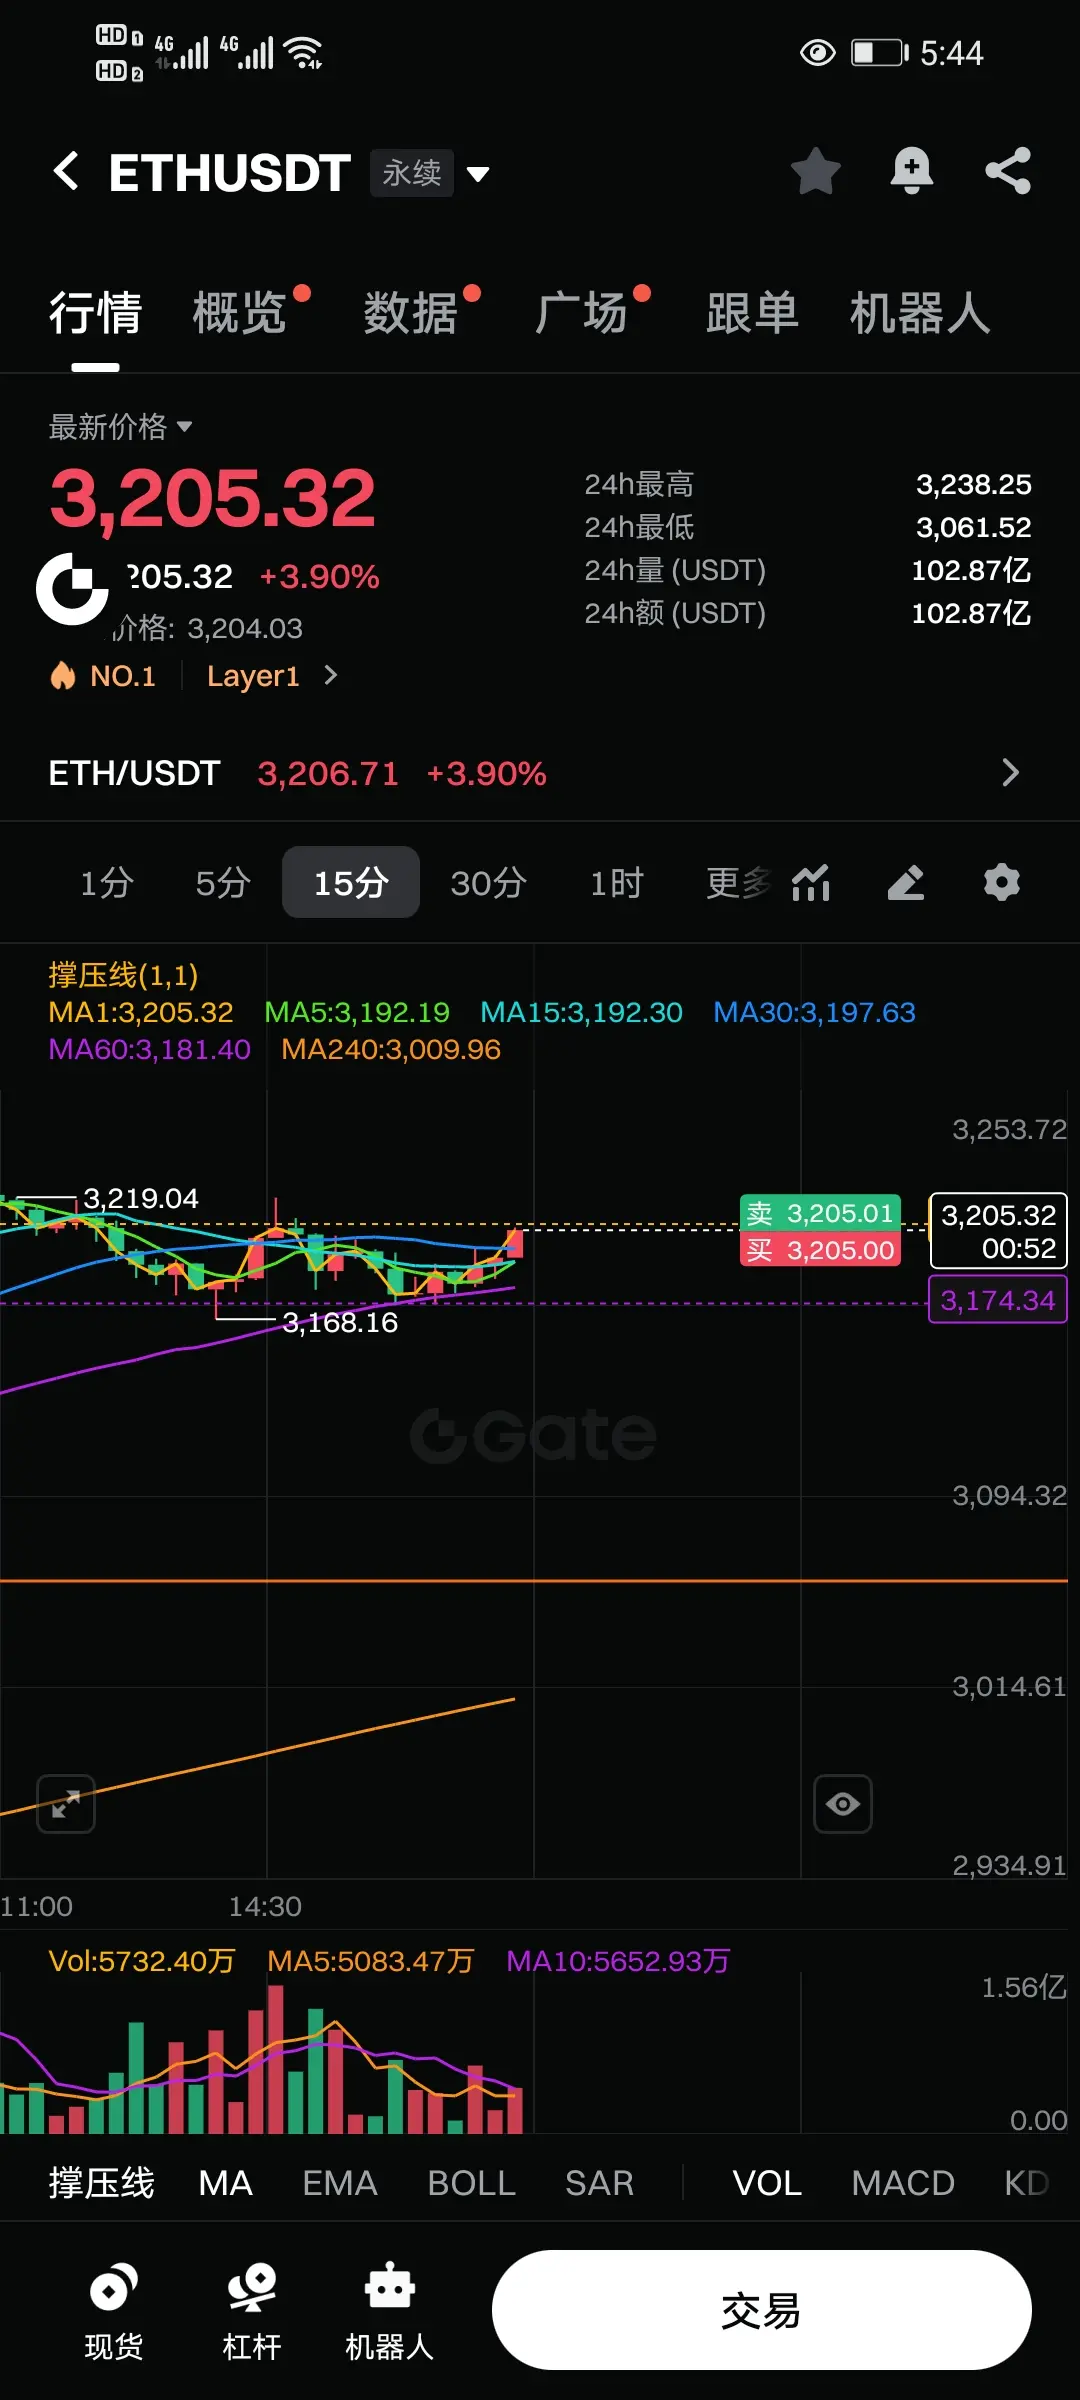Toggle the MA indicator
The height and width of the screenshot is (2400, 1080).
(225, 2183)
